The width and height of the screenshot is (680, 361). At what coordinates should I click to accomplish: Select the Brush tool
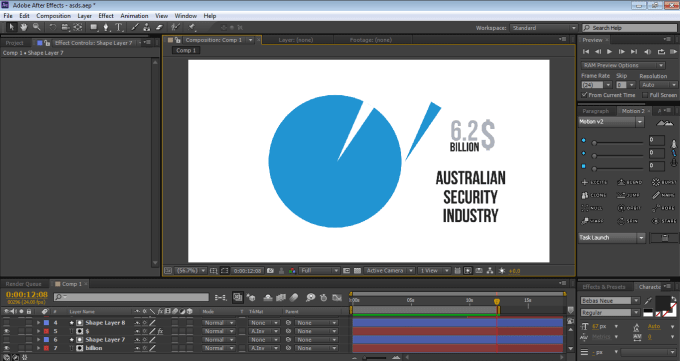pyautogui.click(x=135, y=27)
